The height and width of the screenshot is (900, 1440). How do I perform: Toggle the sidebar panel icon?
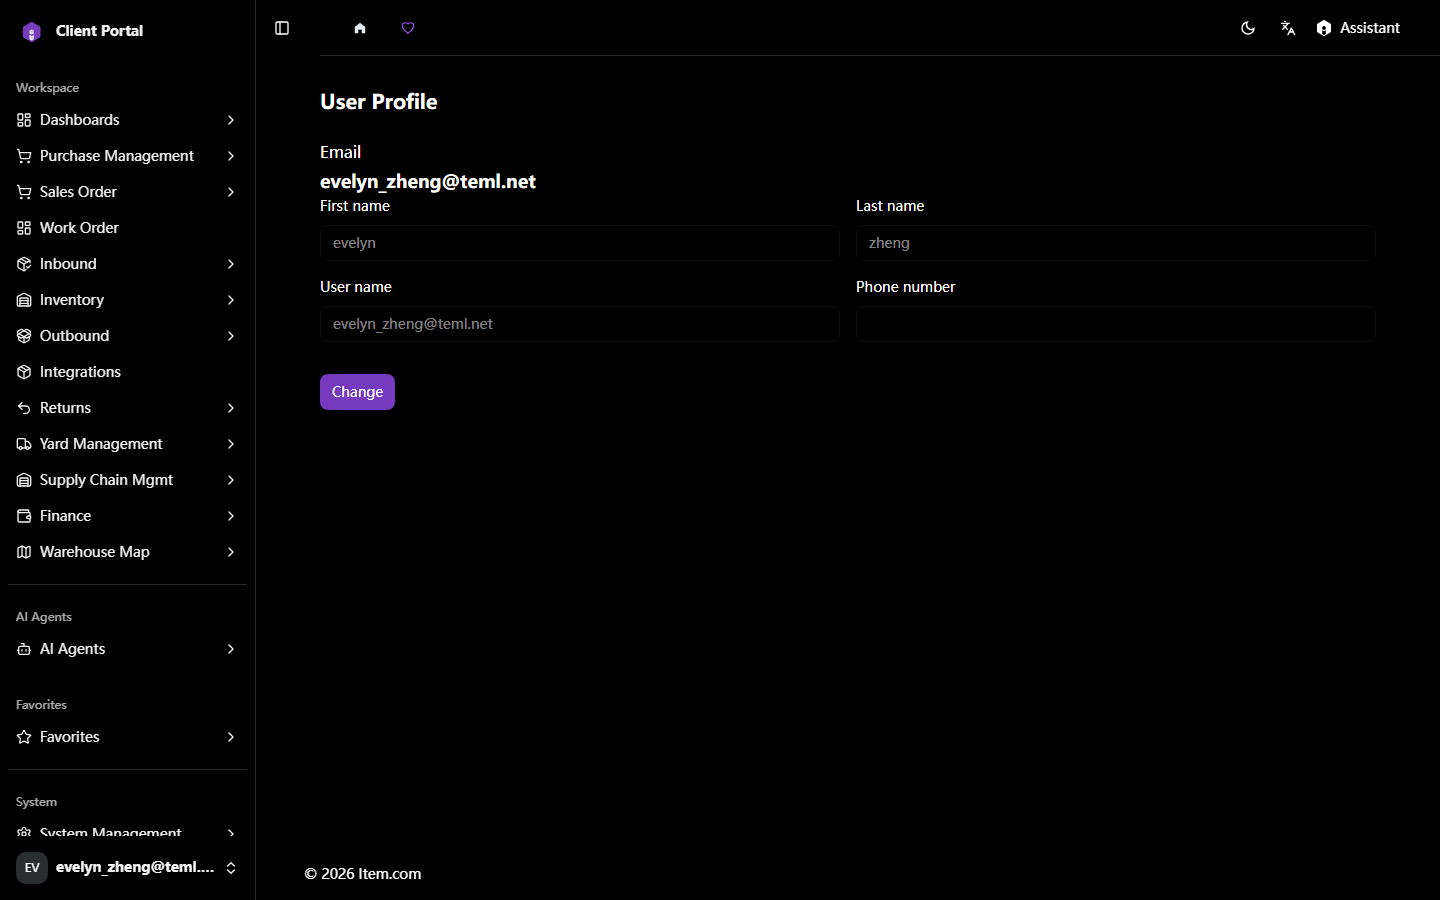282,28
